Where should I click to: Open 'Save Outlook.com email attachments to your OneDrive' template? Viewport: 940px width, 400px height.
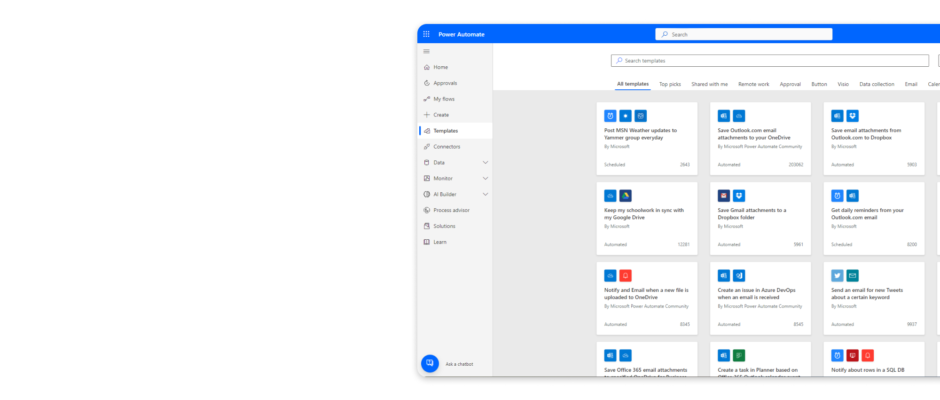coord(760,139)
